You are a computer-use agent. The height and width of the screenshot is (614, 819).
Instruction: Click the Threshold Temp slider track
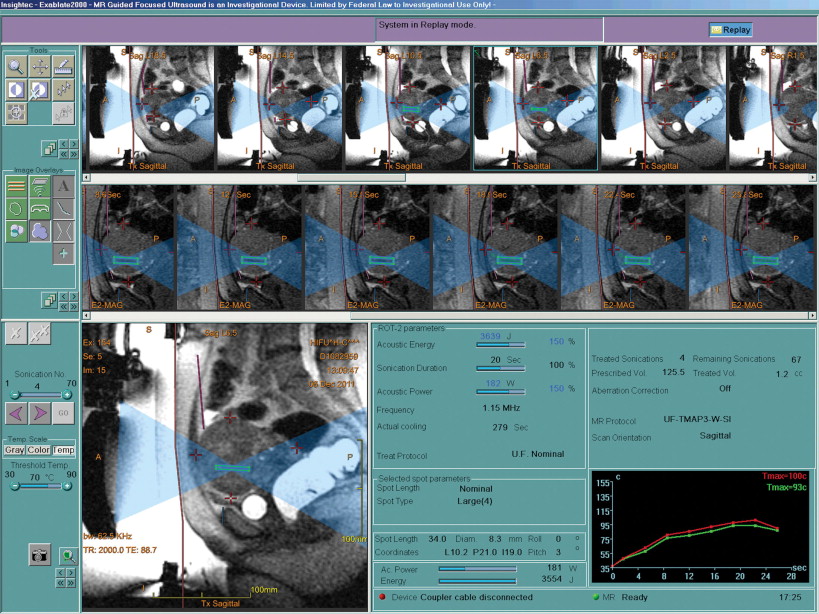pyautogui.click(x=40, y=487)
